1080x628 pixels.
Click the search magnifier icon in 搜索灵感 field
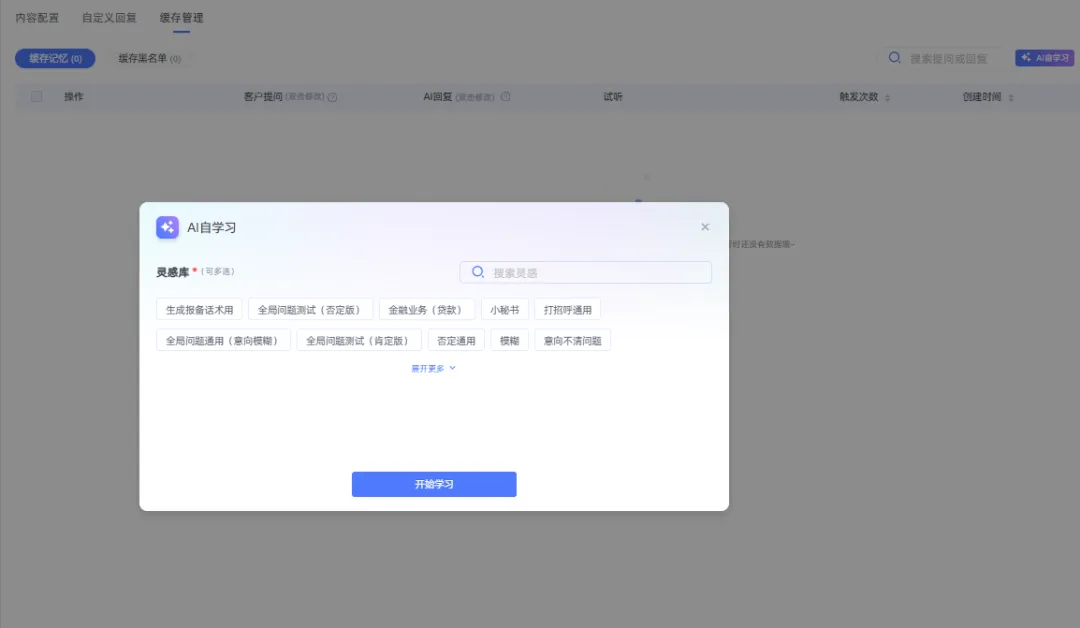(477, 272)
